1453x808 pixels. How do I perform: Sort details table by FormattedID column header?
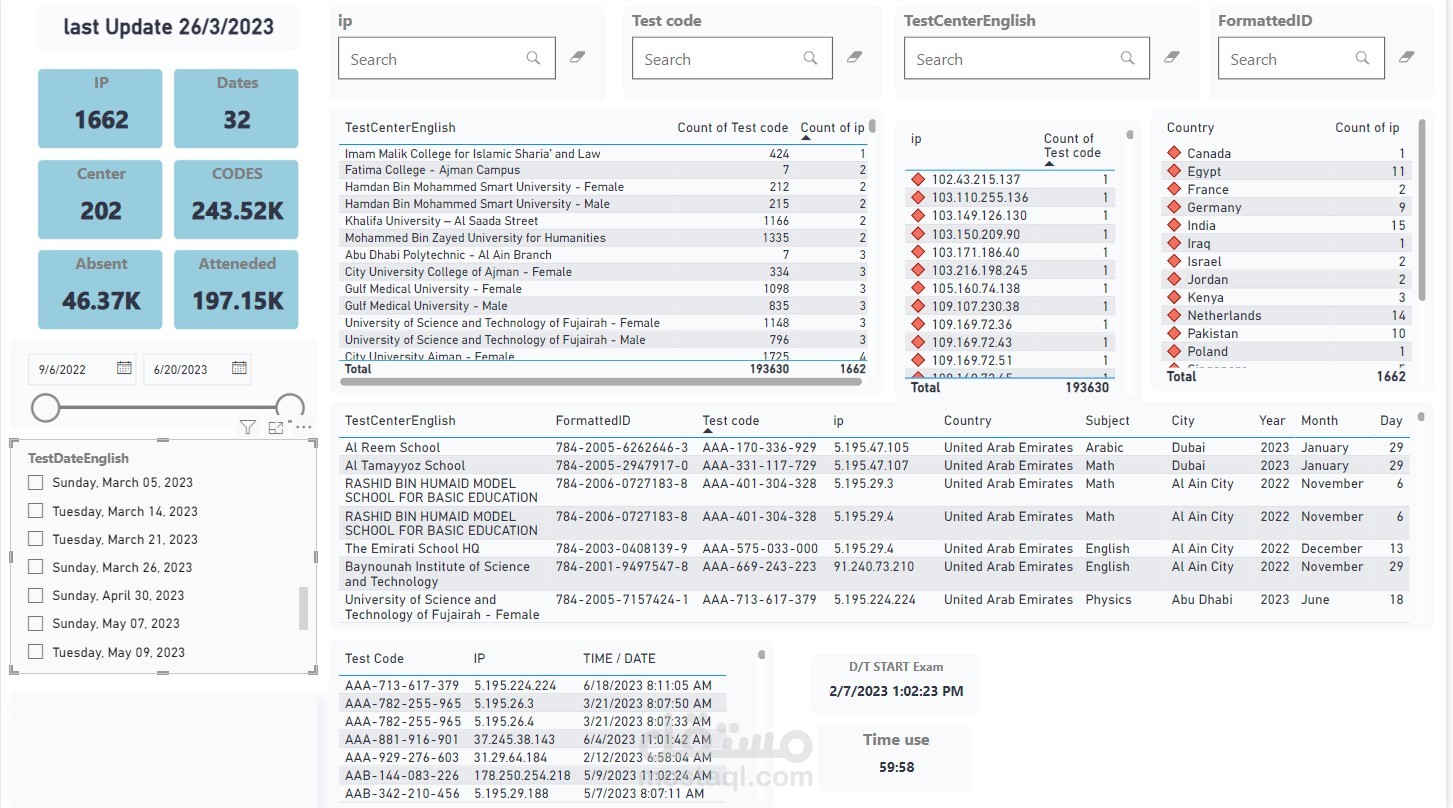click(x=593, y=421)
